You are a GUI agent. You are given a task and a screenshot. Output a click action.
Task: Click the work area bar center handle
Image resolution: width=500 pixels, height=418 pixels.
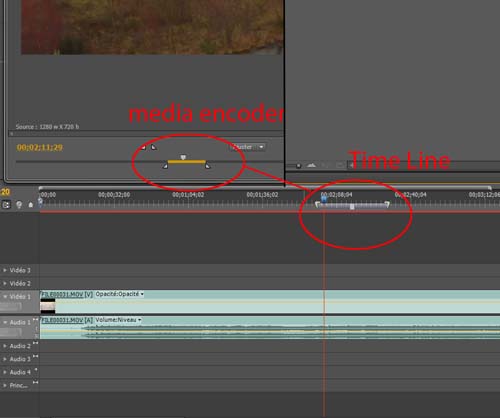click(x=352, y=207)
